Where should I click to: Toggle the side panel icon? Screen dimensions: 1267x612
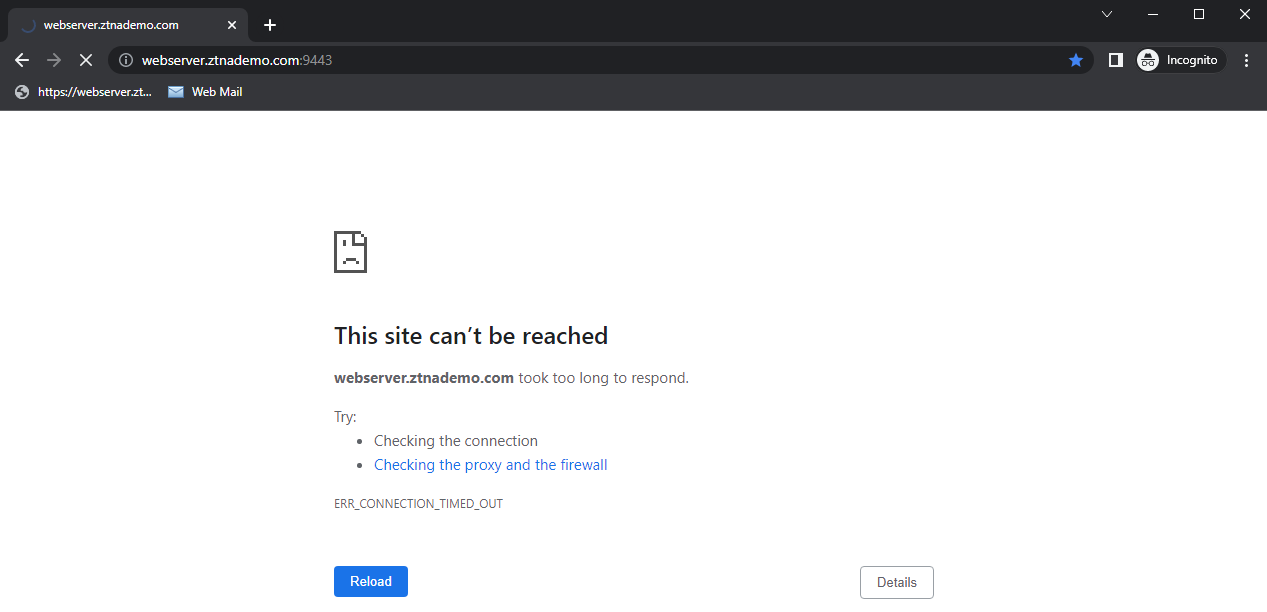coord(1116,60)
